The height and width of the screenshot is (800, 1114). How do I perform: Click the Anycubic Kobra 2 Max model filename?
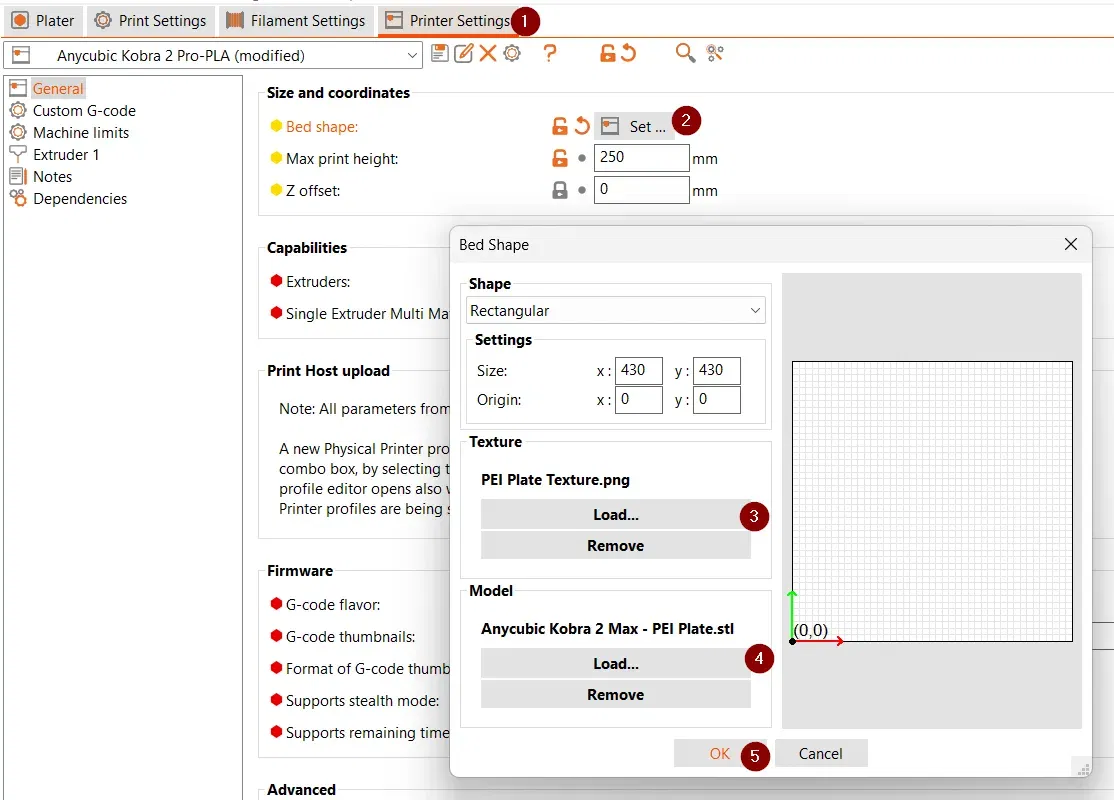point(607,629)
